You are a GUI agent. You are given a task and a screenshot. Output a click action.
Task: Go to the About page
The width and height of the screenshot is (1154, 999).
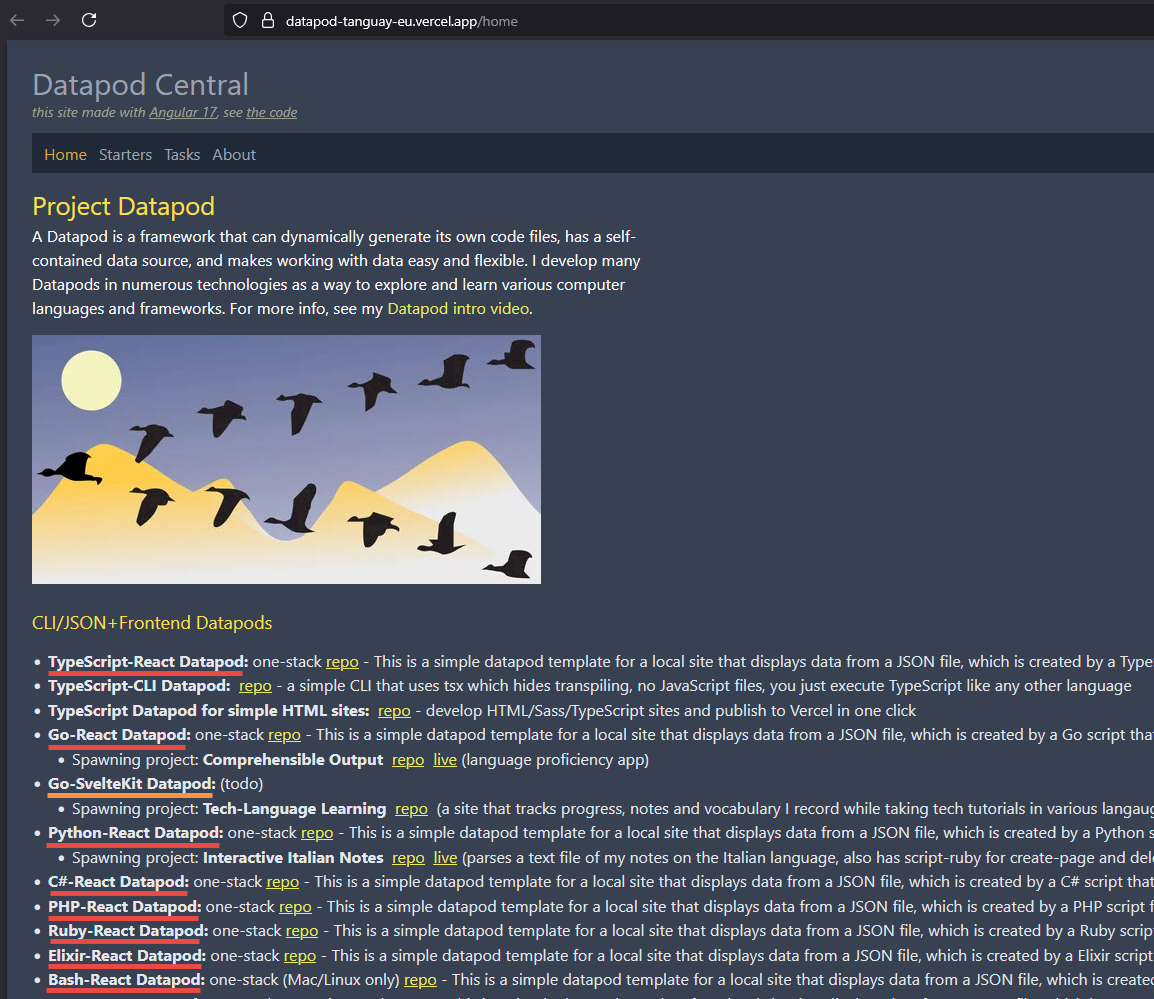tap(234, 154)
